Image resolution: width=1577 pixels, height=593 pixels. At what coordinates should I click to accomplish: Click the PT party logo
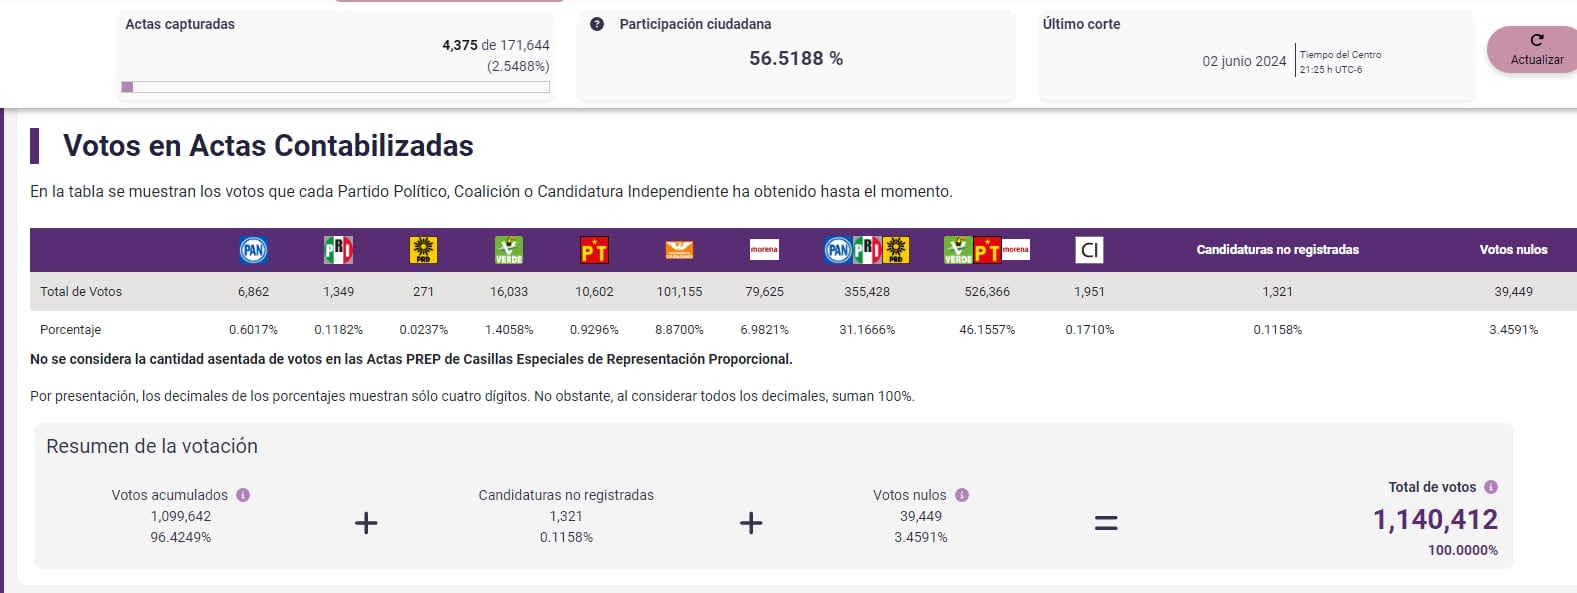click(594, 250)
